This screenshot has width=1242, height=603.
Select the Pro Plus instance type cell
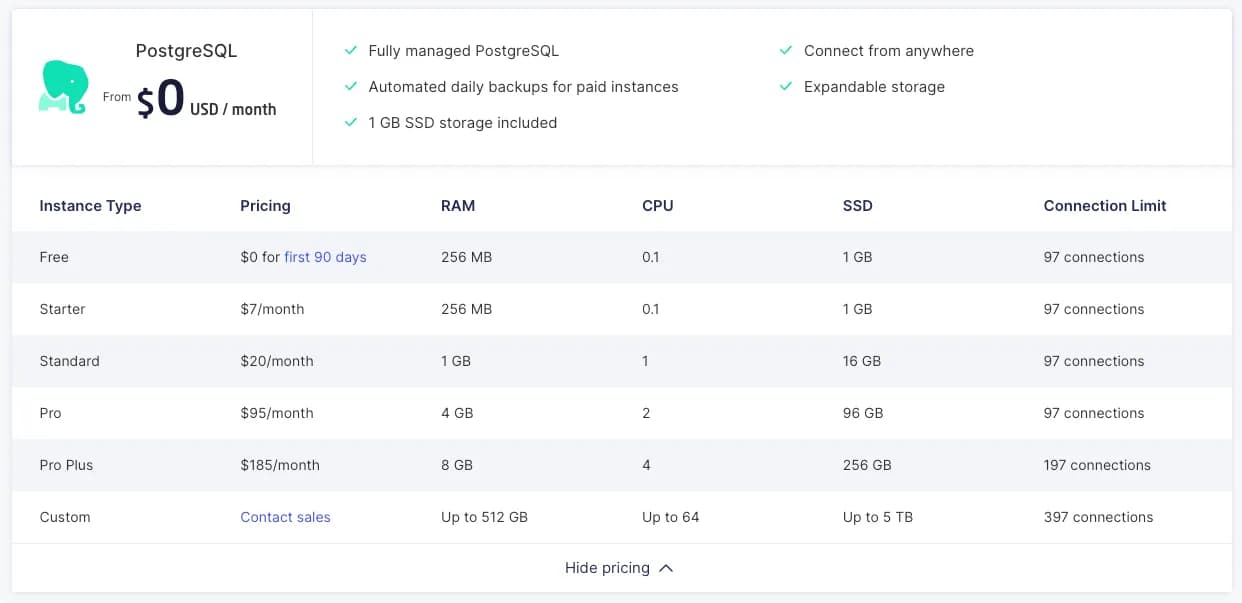pos(66,465)
